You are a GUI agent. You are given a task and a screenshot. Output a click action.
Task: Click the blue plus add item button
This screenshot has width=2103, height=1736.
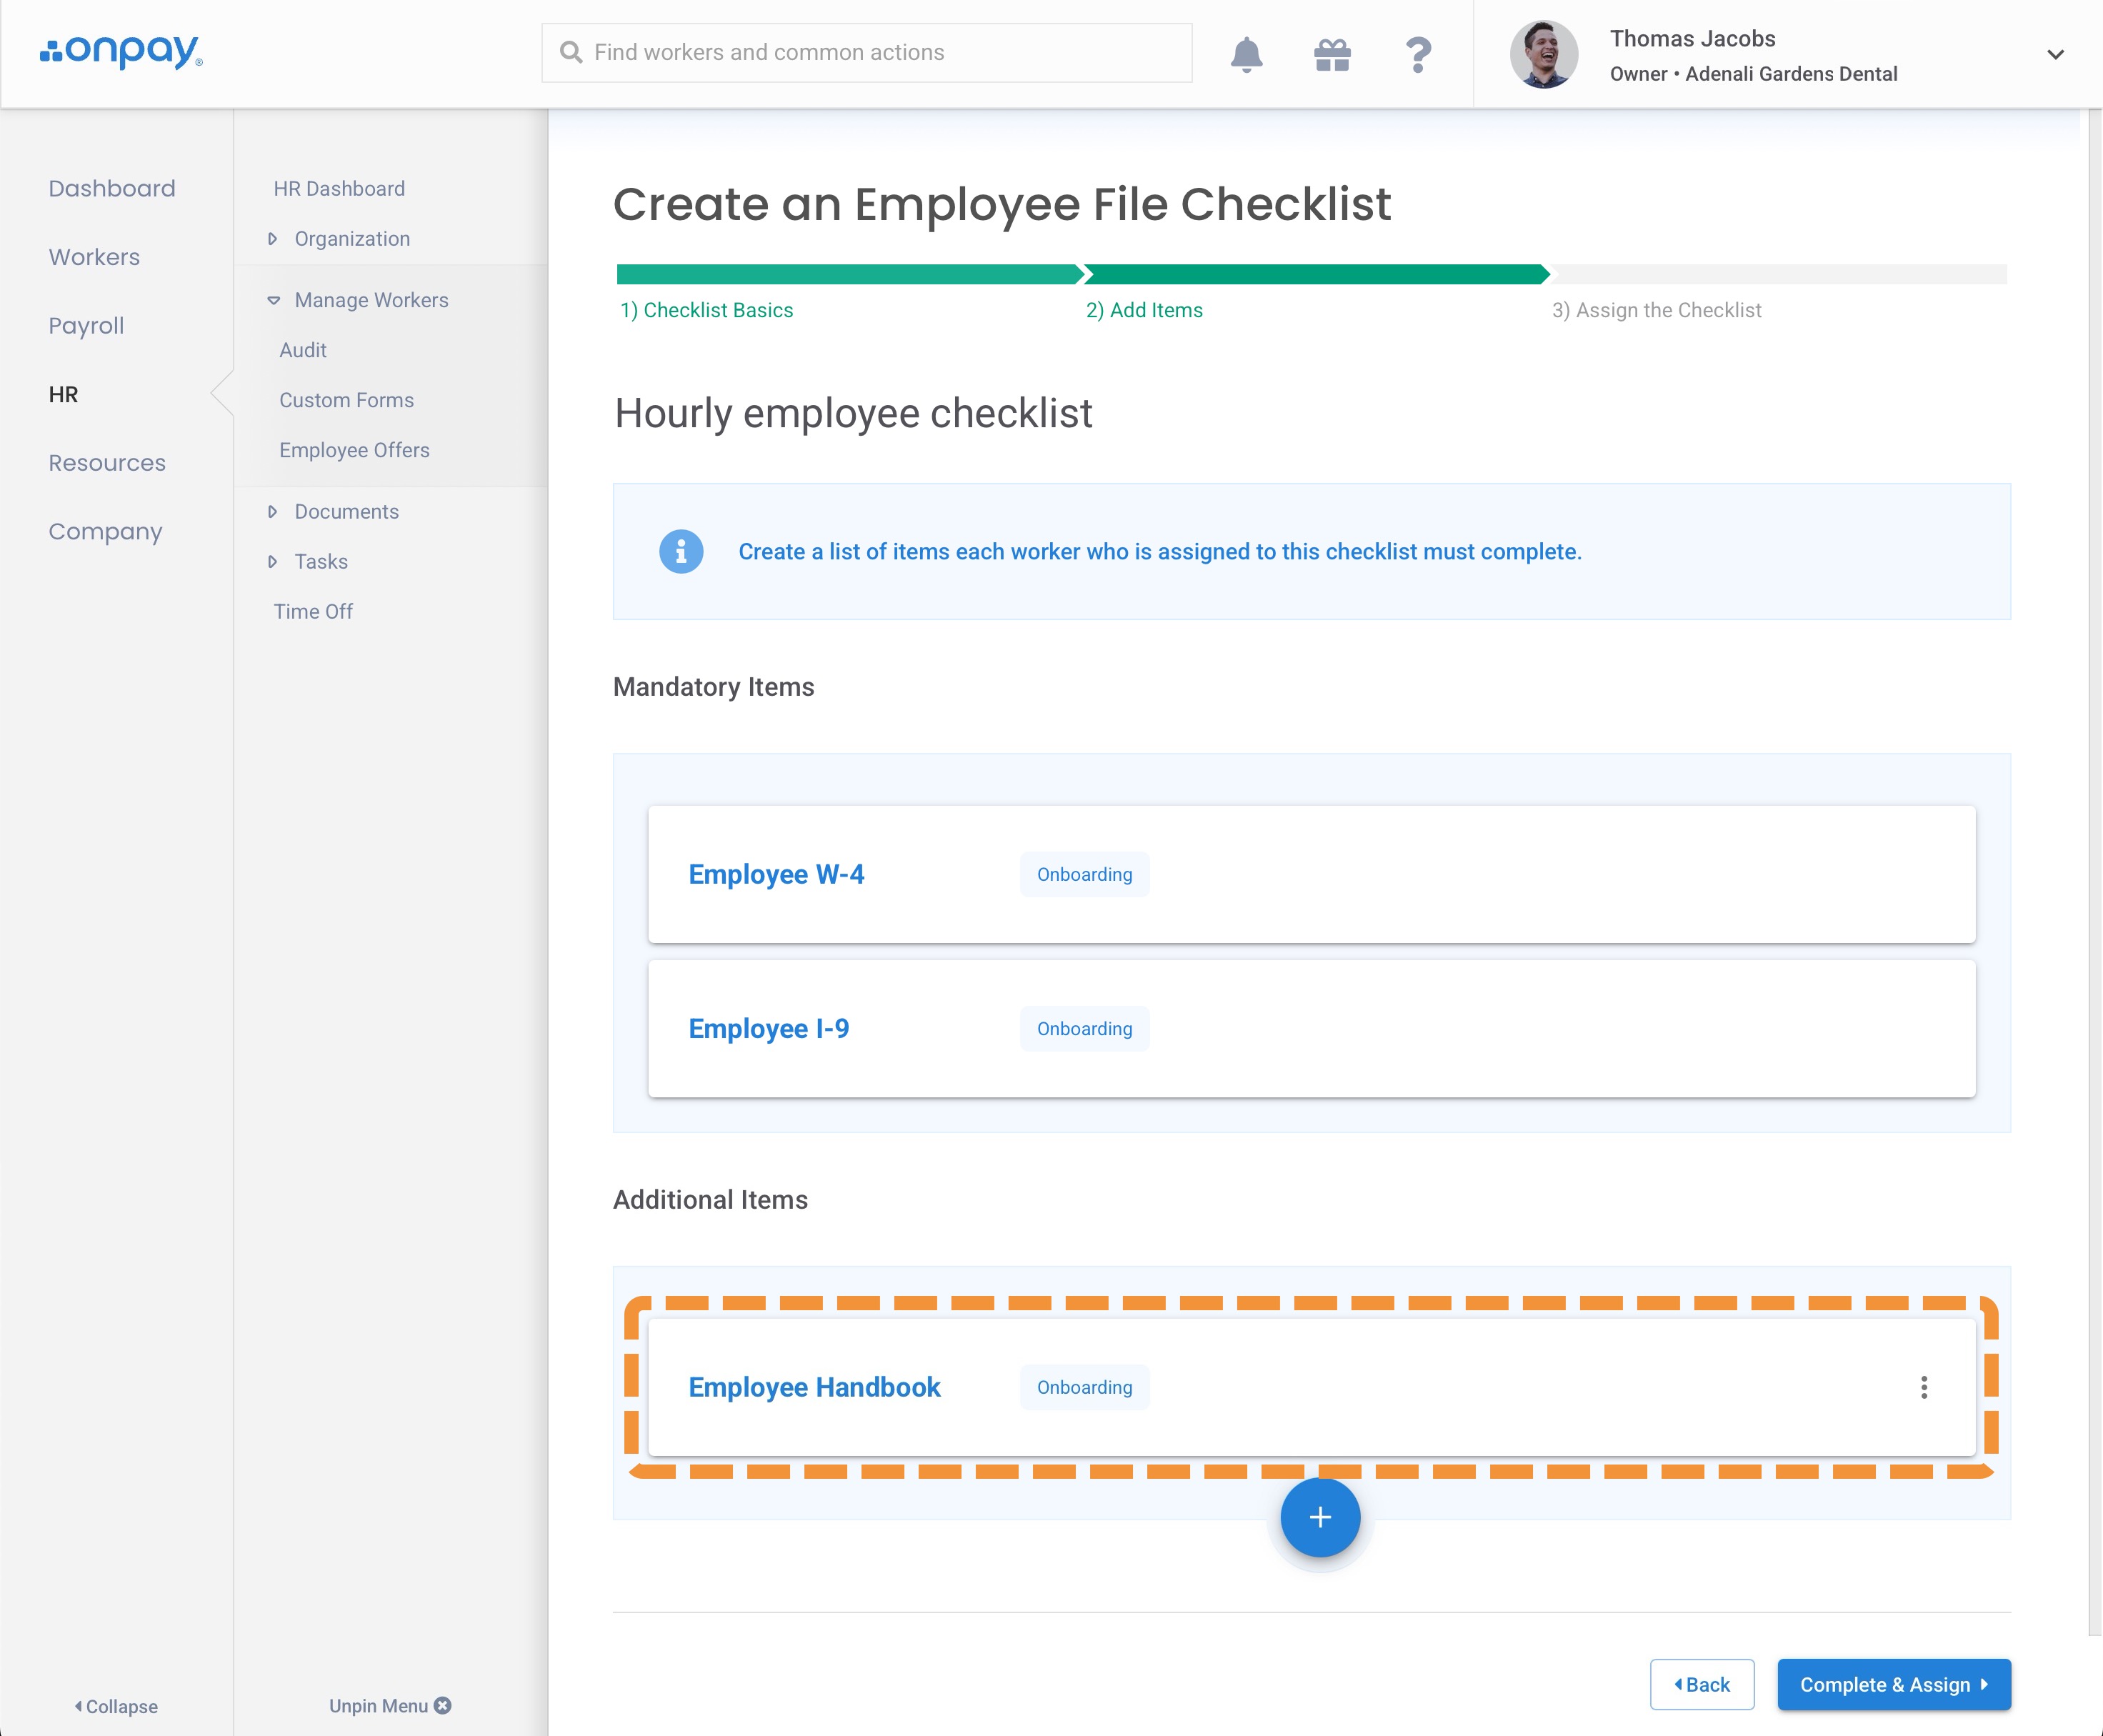[x=1320, y=1517]
